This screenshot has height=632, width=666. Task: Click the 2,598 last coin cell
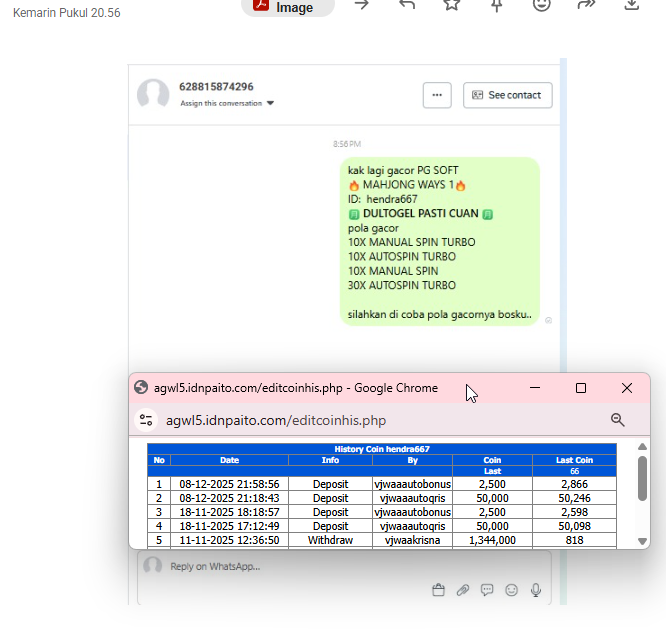[x=574, y=512]
